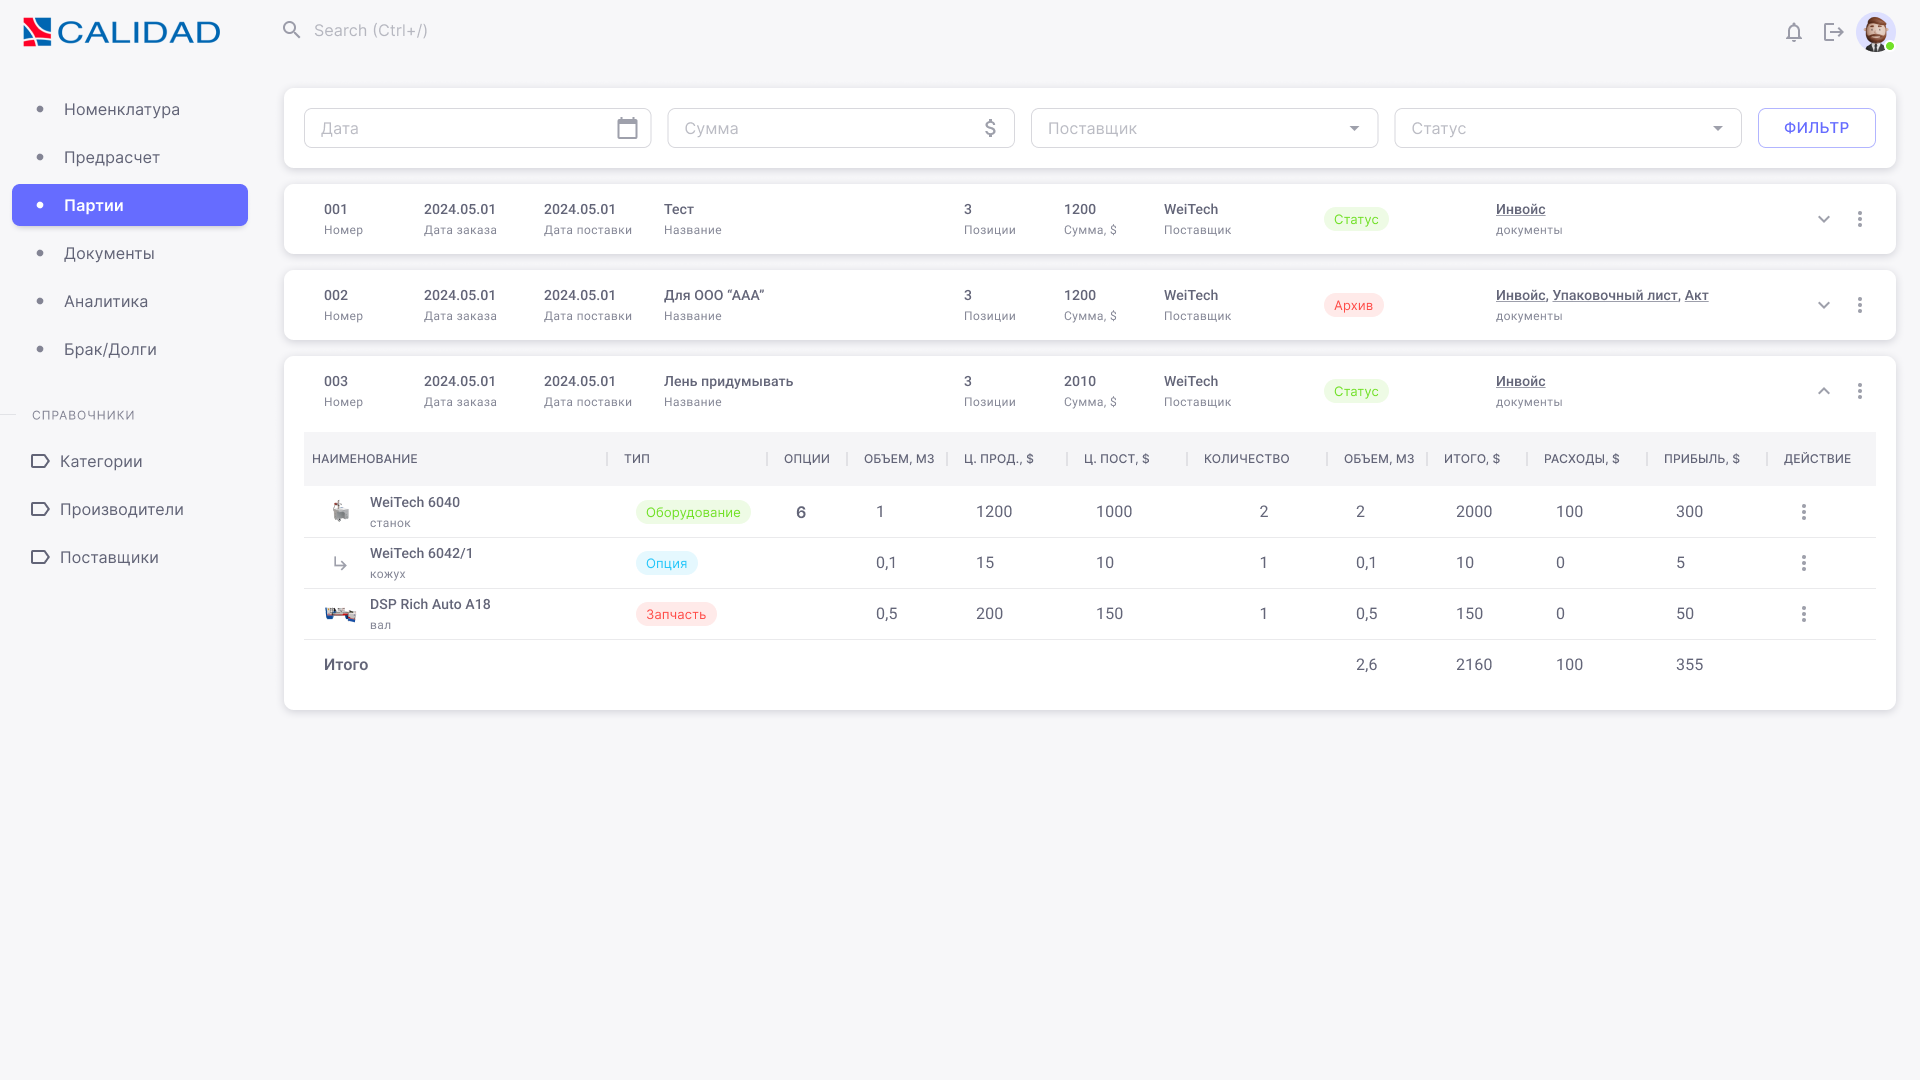Click the Архив badge of batch 002
The image size is (1920, 1080).
click(1354, 305)
